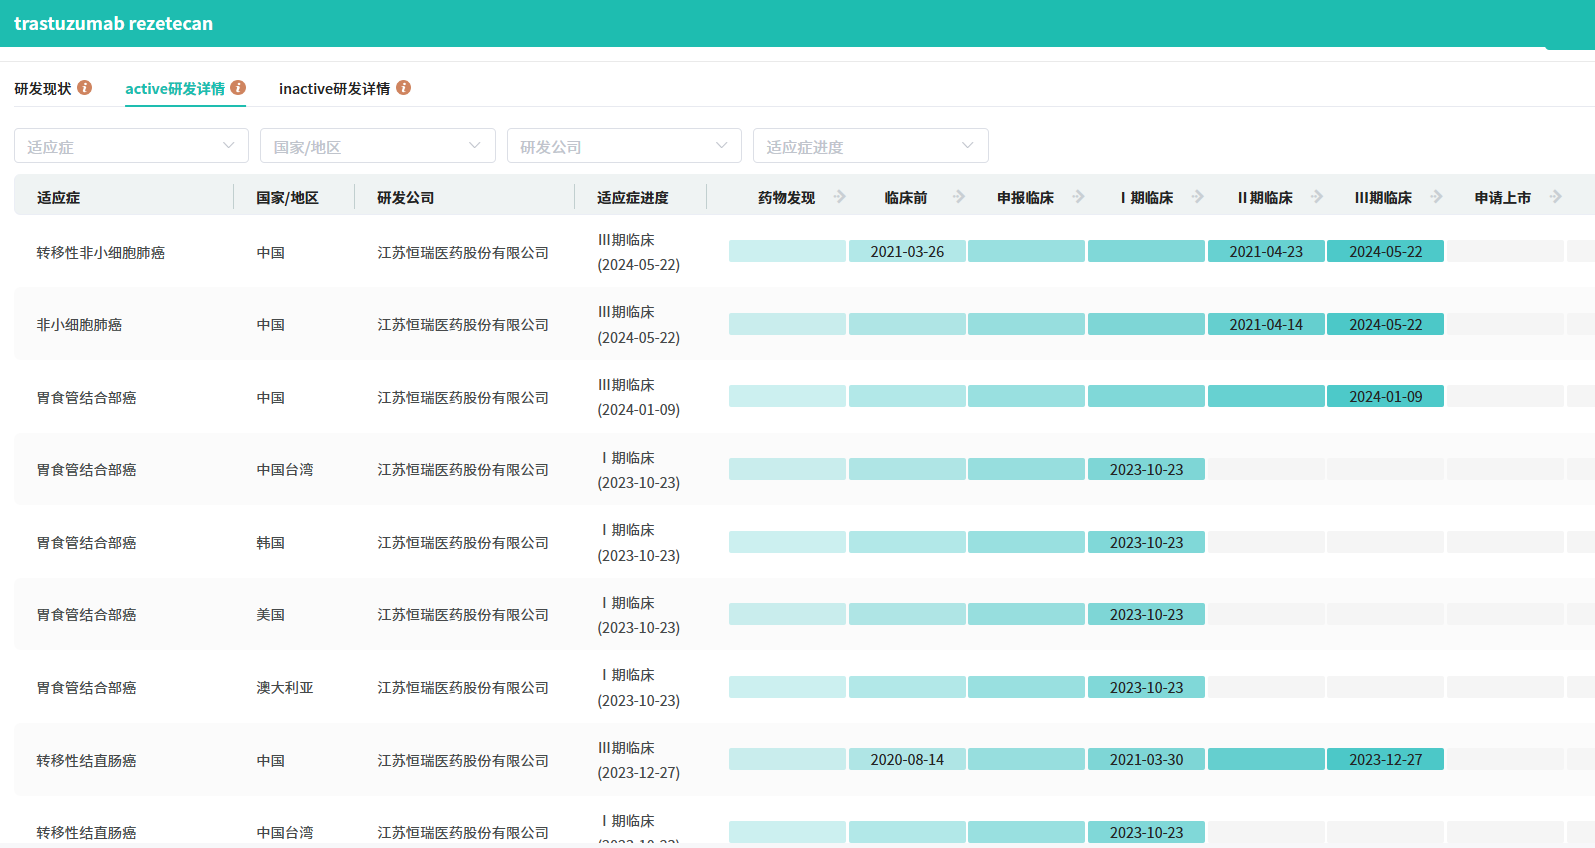Click arrow icon after I期临床 column header
The height and width of the screenshot is (848, 1595).
1198,197
